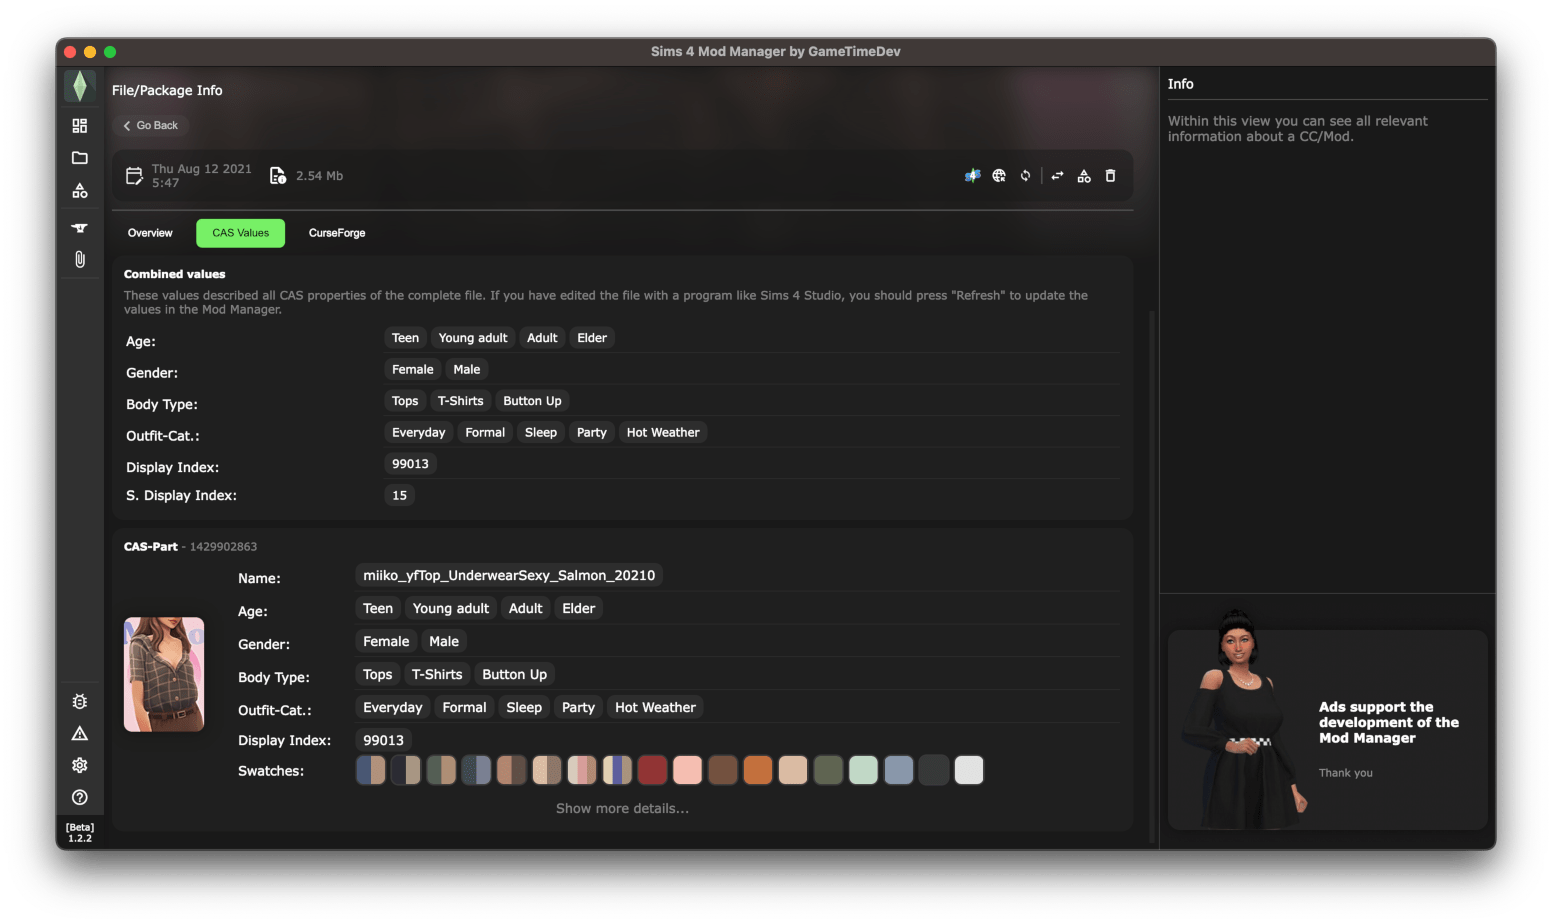
Task: Click Display Index 99013 in Combined values
Action: 410,464
